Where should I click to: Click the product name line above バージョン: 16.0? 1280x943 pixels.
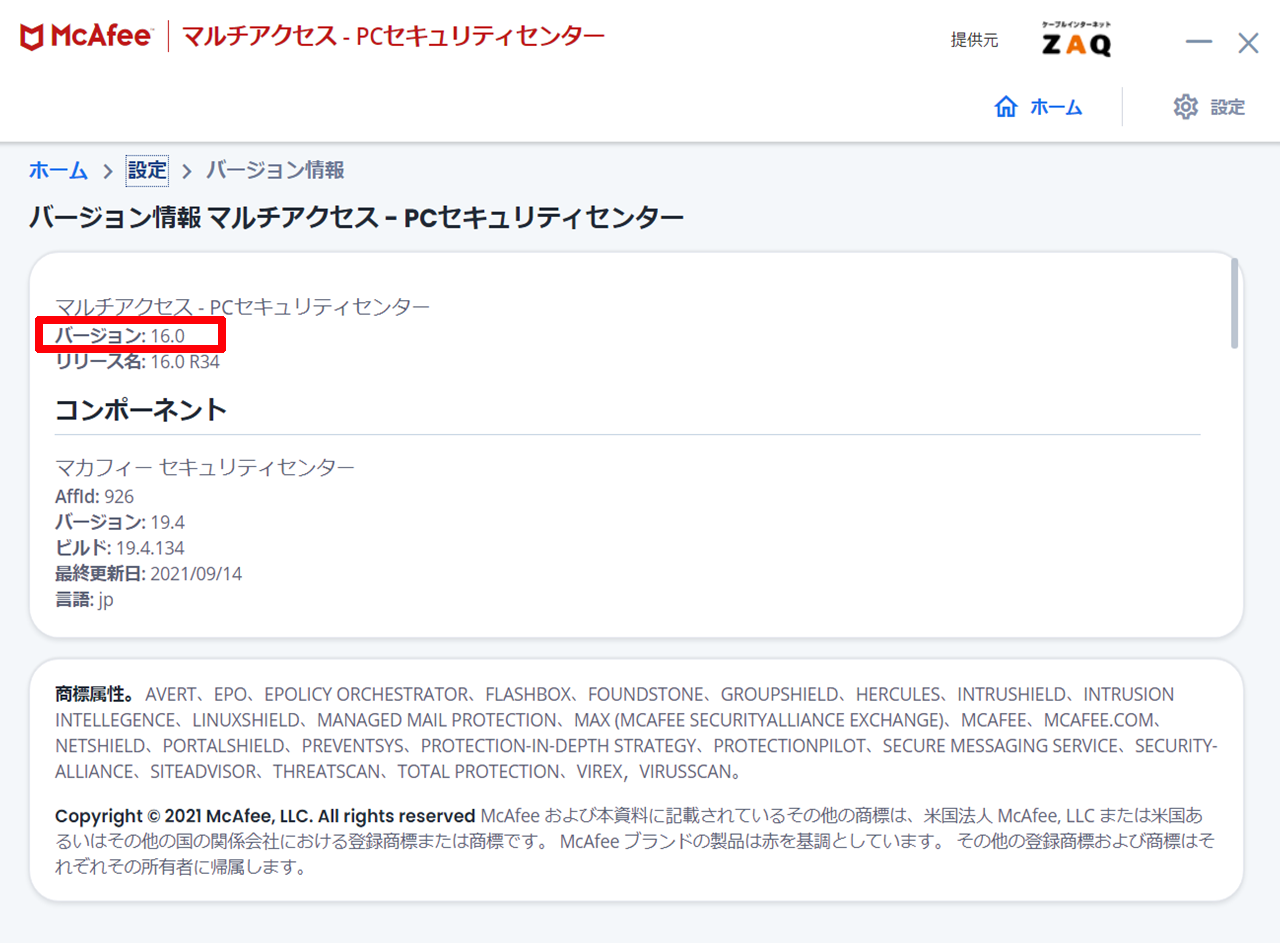243,306
